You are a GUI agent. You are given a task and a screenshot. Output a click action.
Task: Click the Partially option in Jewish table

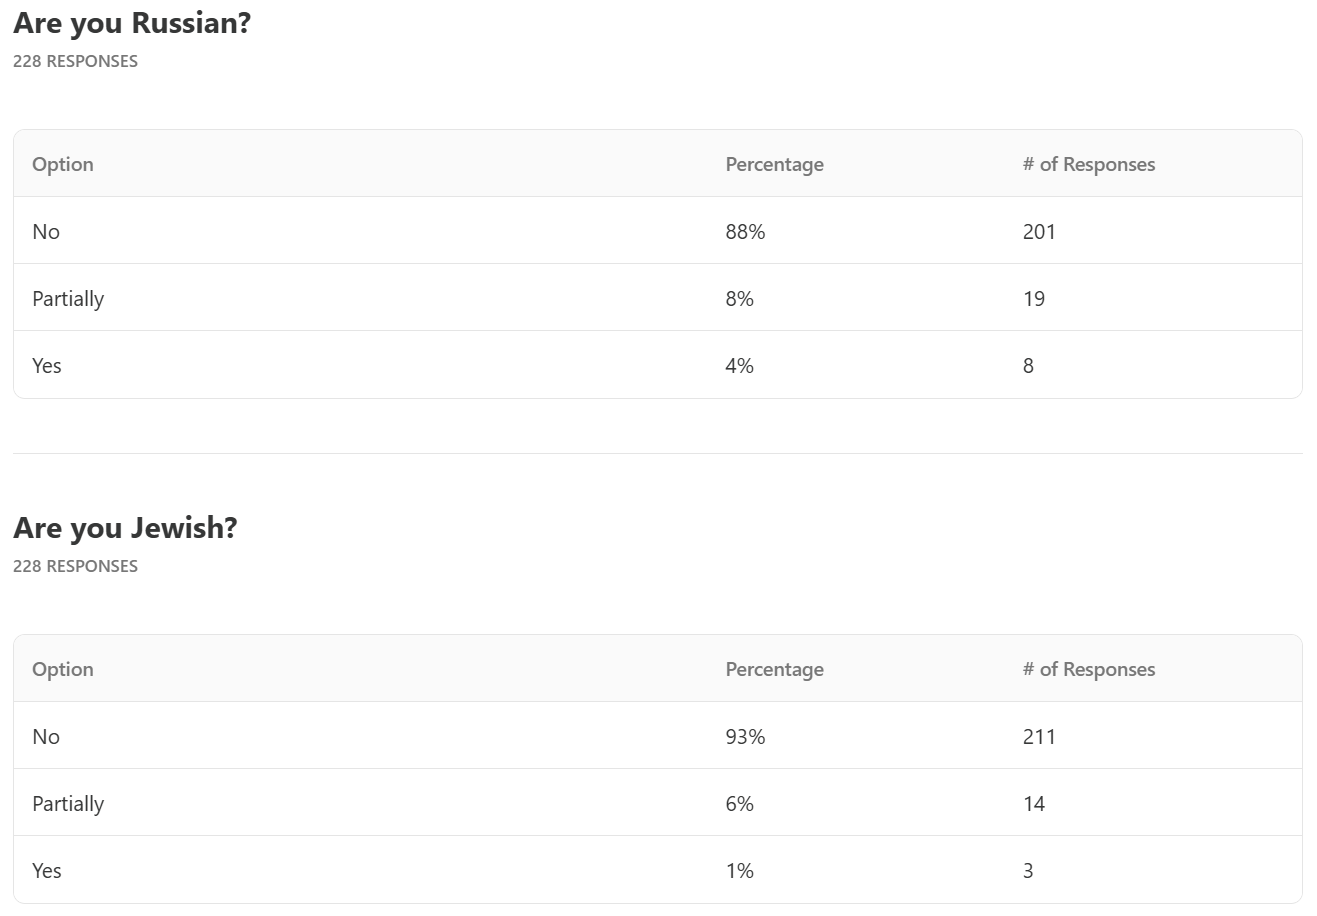pos(68,804)
